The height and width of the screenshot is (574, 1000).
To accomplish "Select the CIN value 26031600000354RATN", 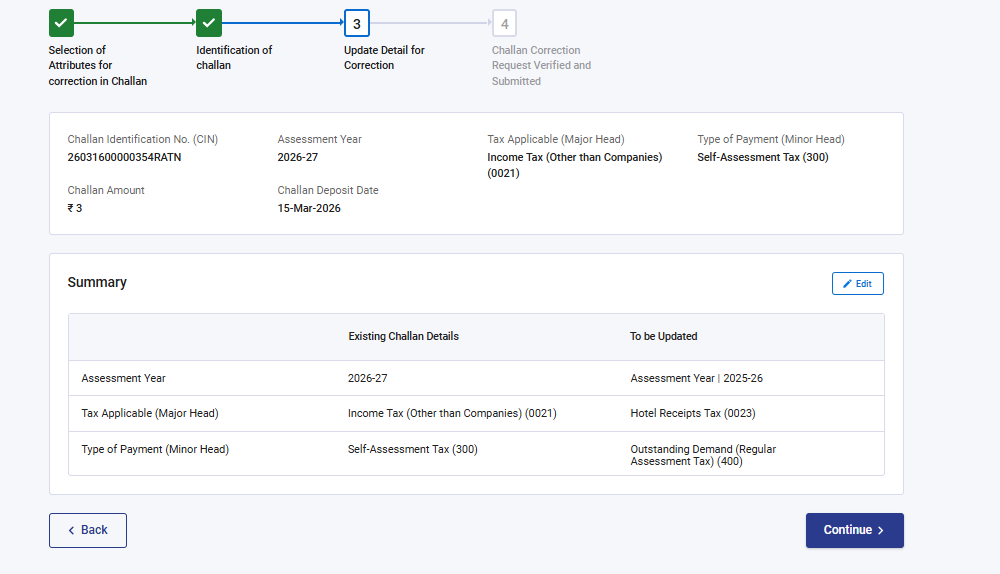I will pyautogui.click(x=124, y=157).
